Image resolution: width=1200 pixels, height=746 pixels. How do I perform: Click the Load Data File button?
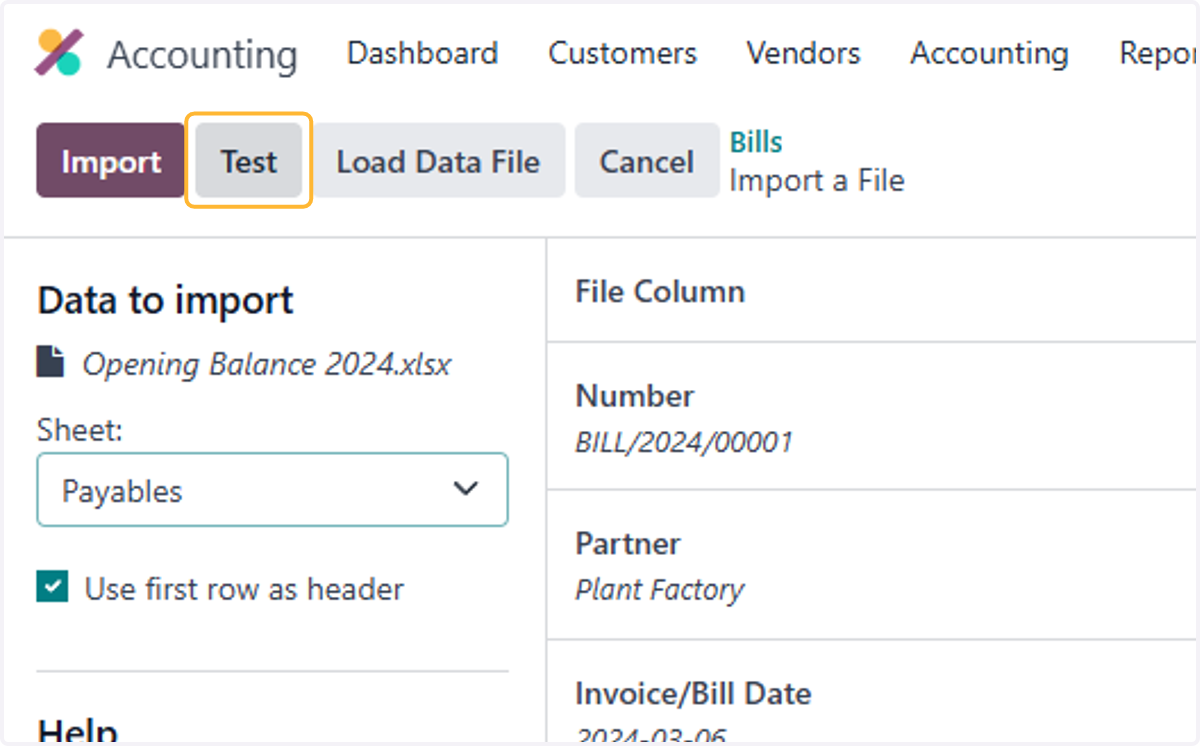[x=438, y=161]
